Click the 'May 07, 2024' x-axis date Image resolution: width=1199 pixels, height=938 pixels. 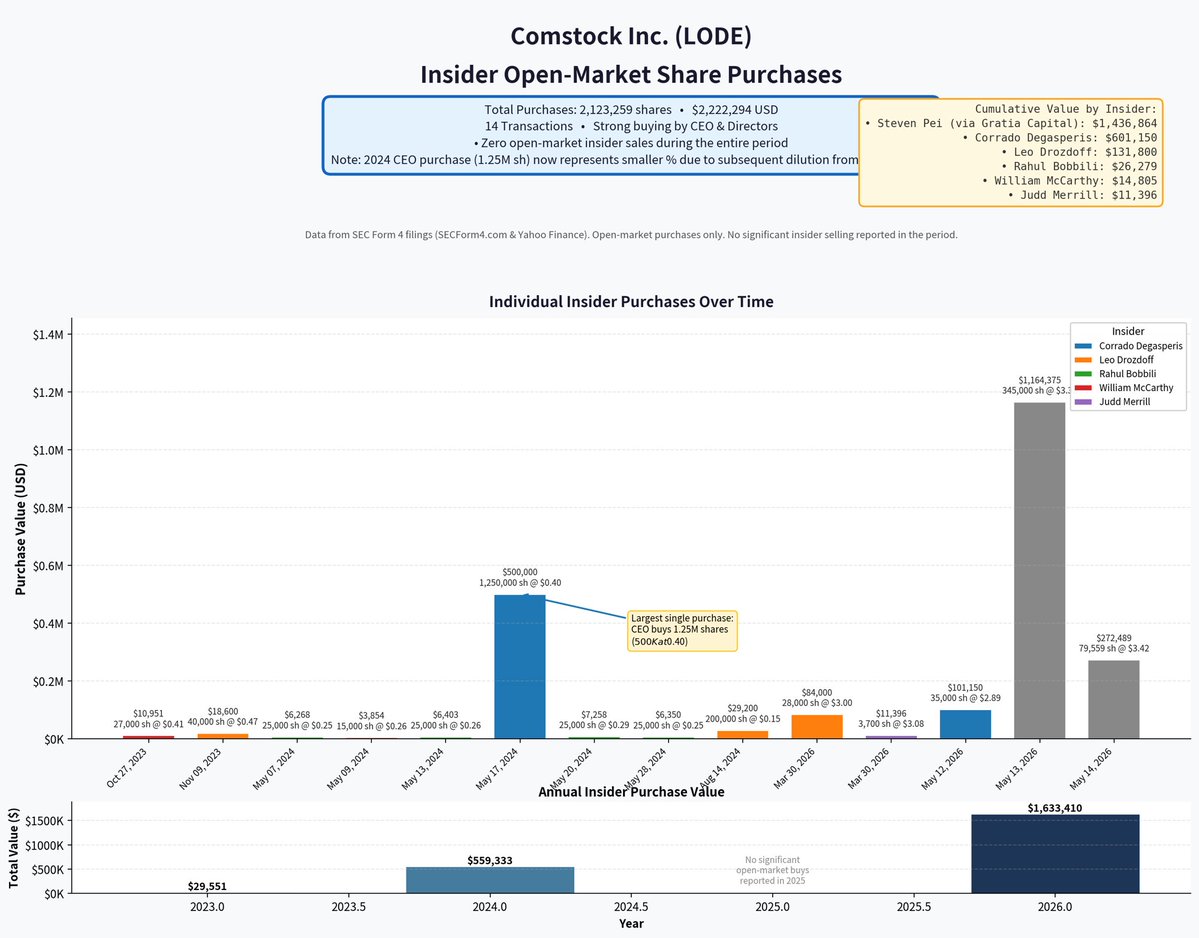tap(275, 768)
